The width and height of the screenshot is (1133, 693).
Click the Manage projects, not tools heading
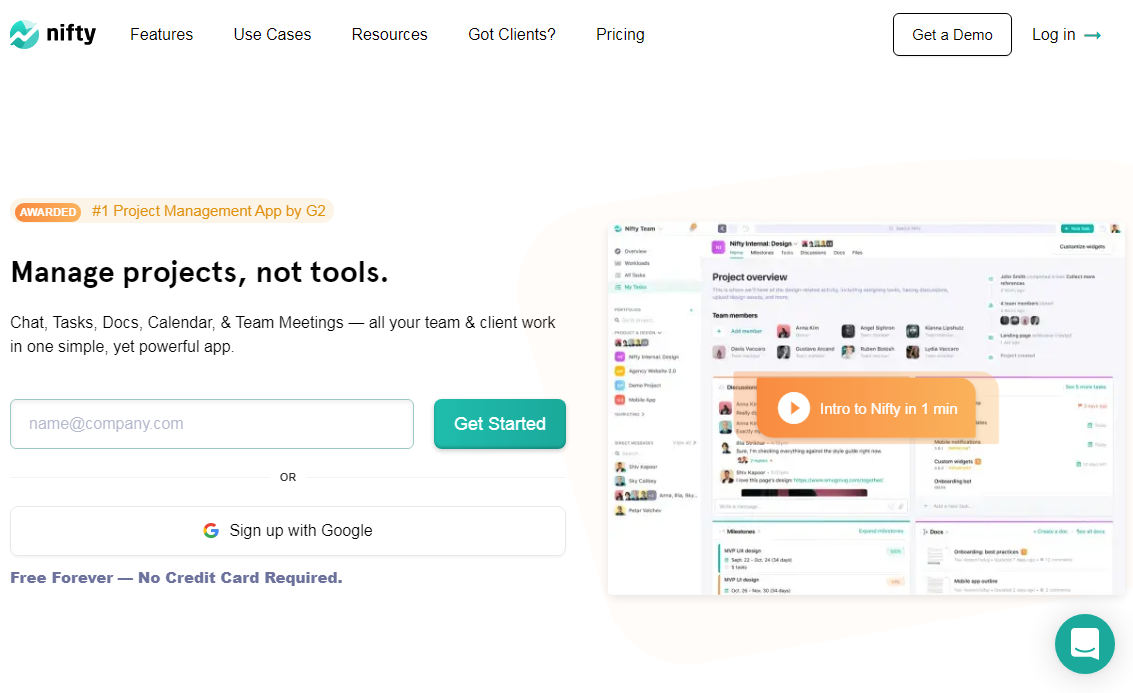[199, 272]
